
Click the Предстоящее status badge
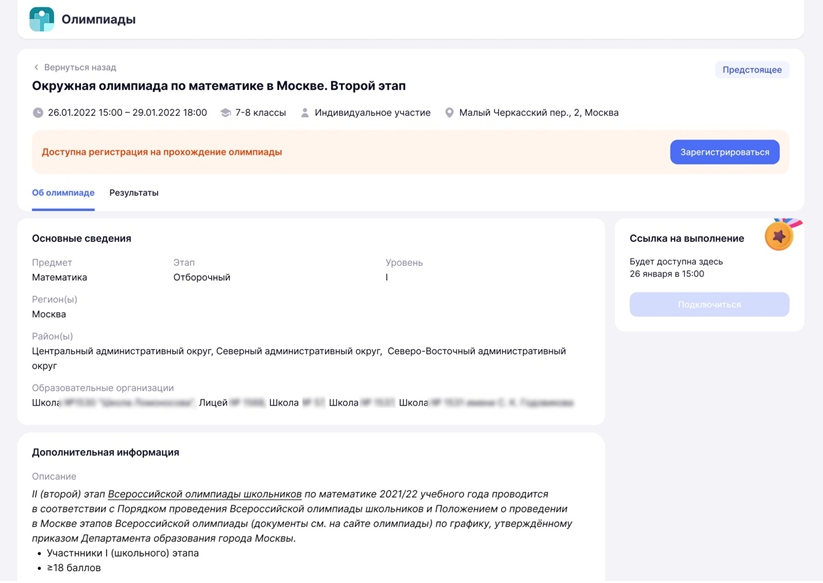point(752,70)
